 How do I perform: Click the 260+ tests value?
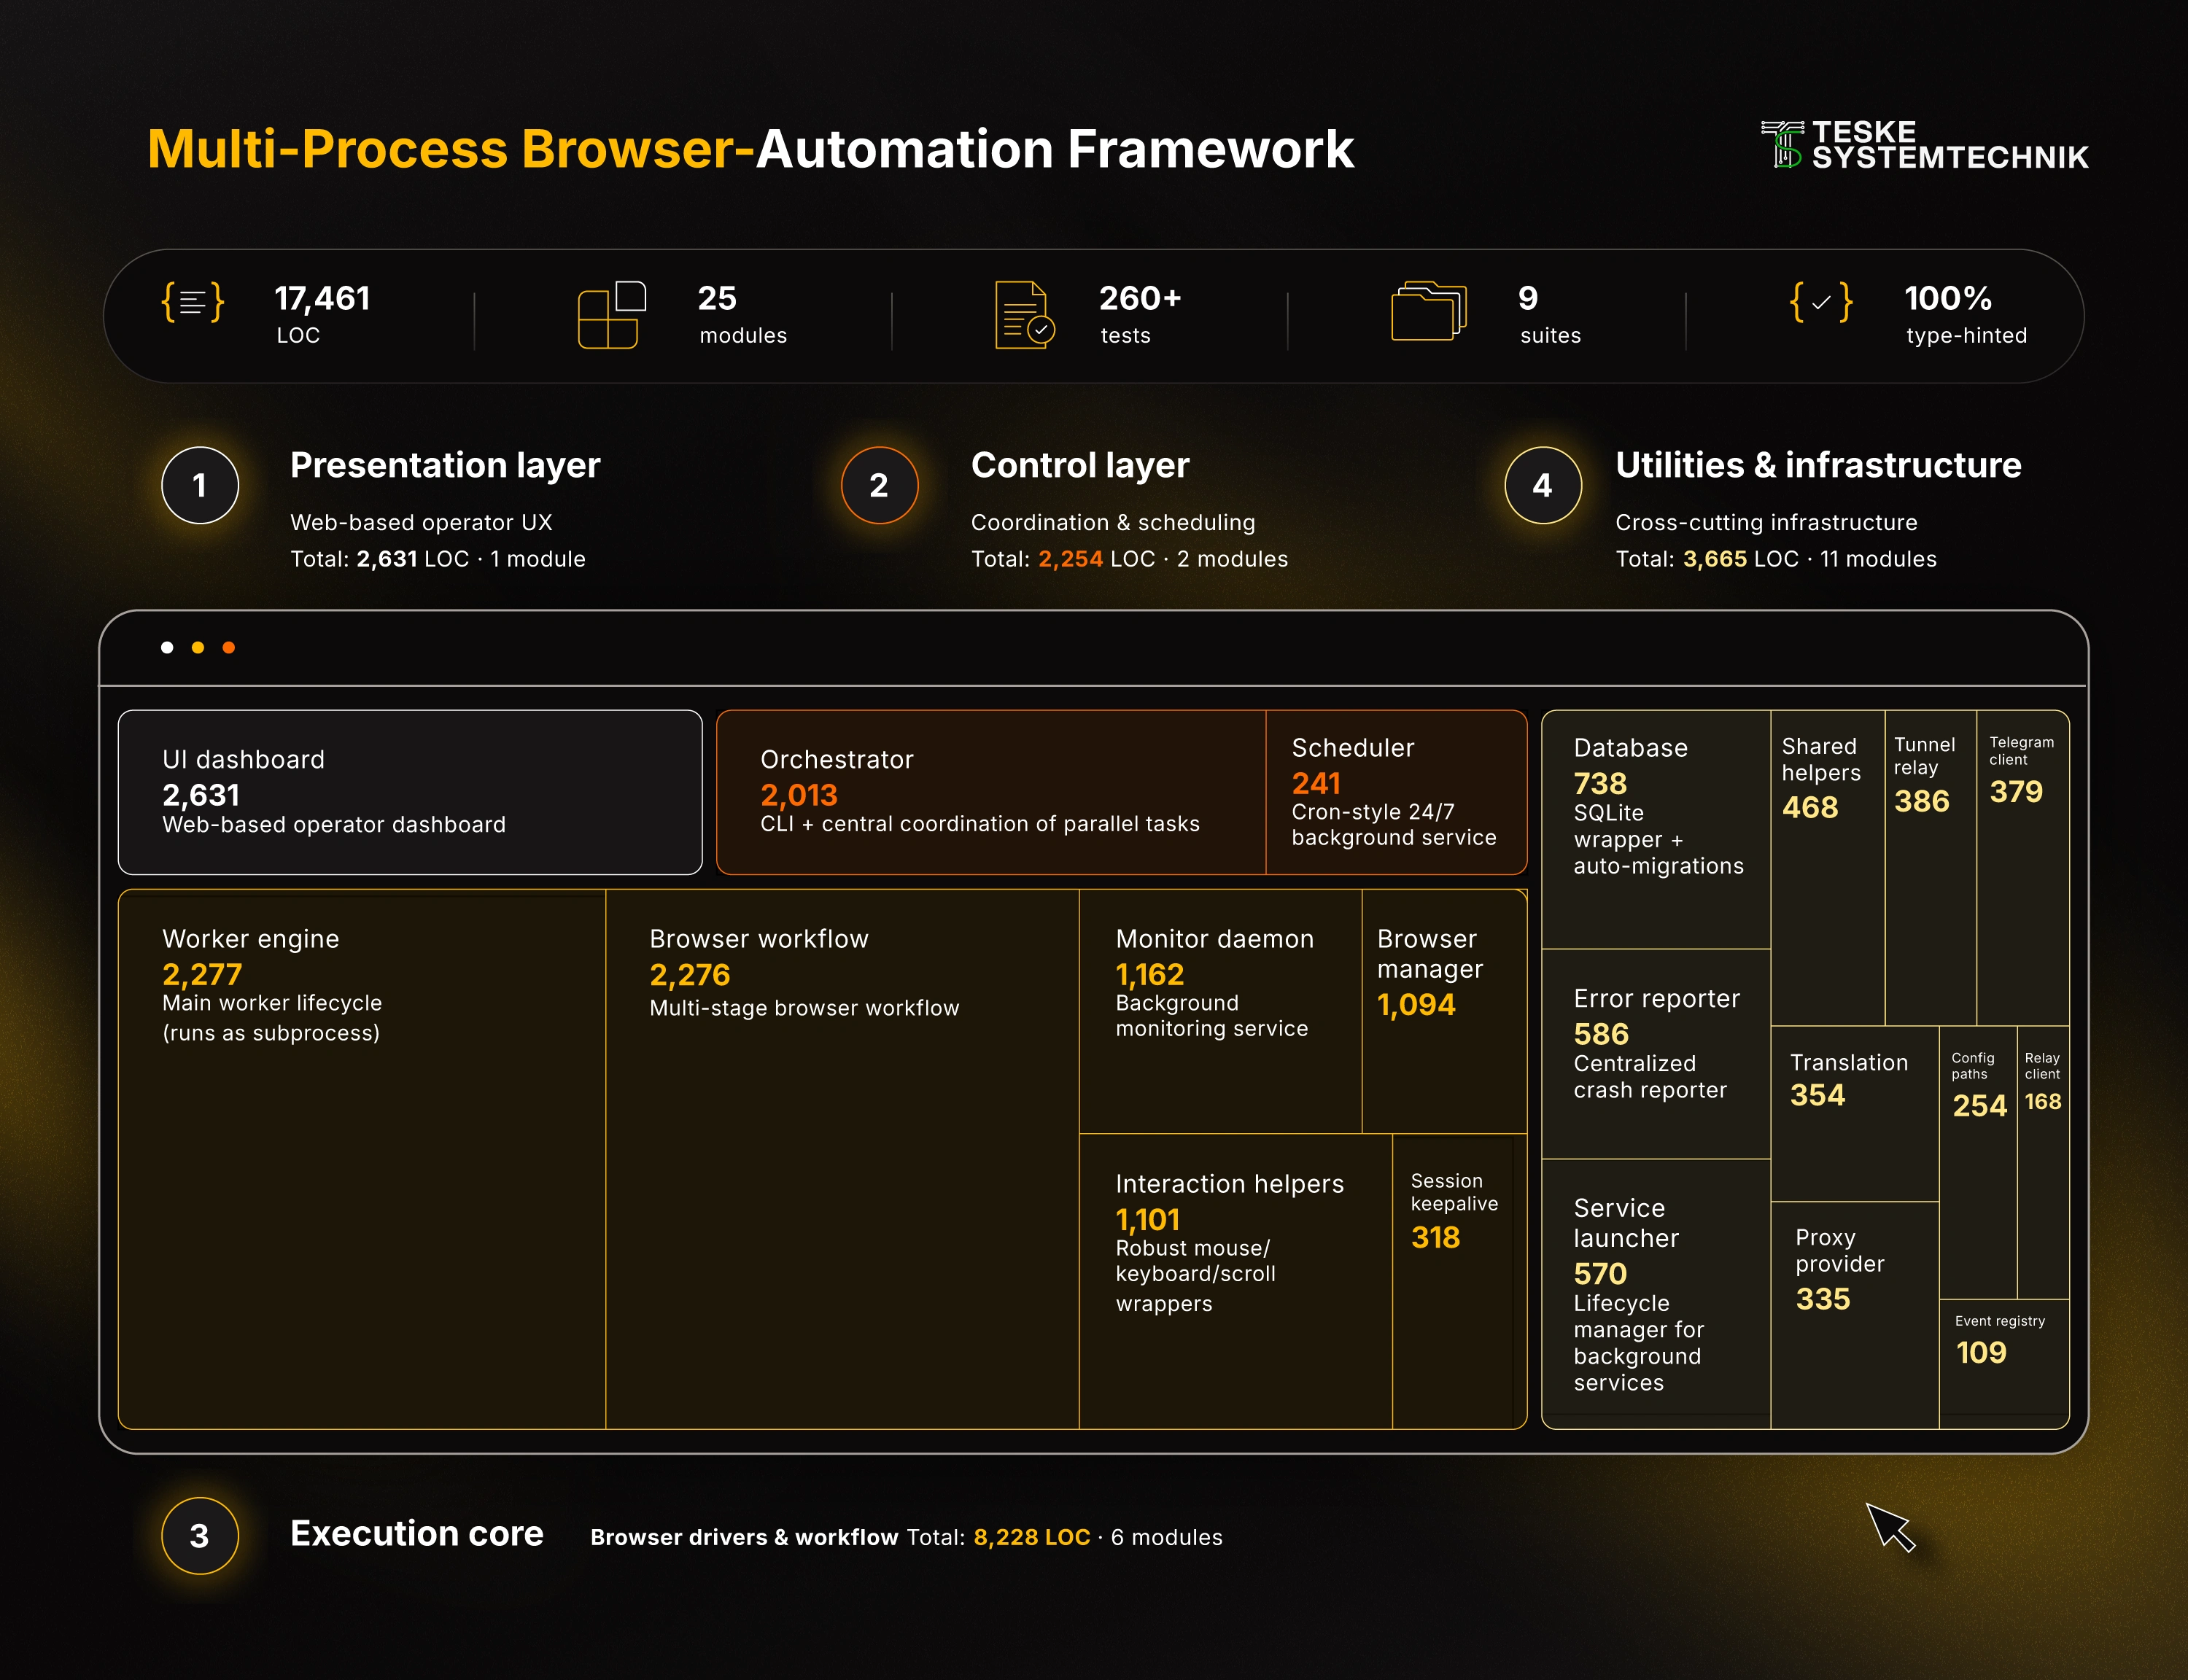(1140, 299)
